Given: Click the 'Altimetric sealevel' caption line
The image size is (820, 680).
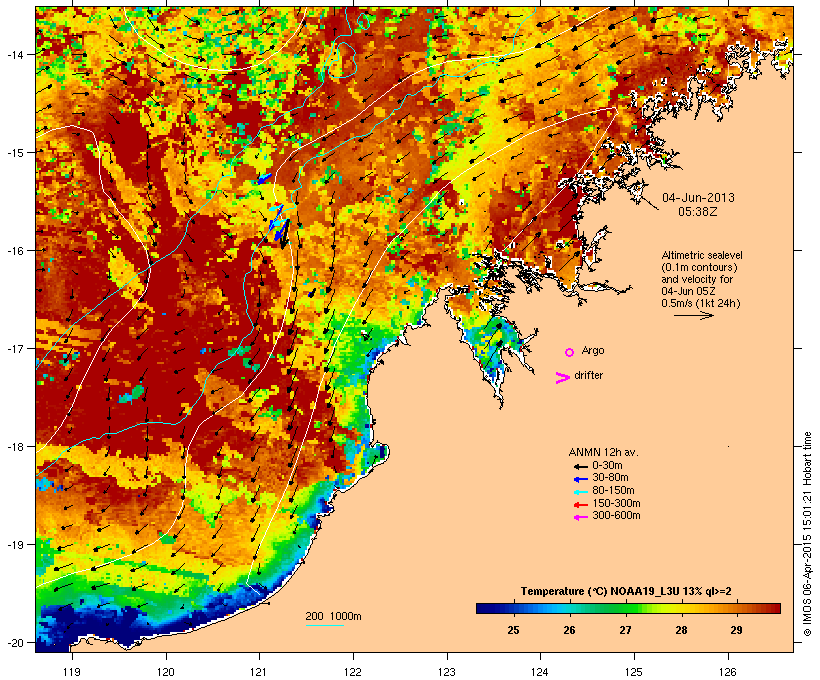Looking at the screenshot, I should (x=702, y=255).
